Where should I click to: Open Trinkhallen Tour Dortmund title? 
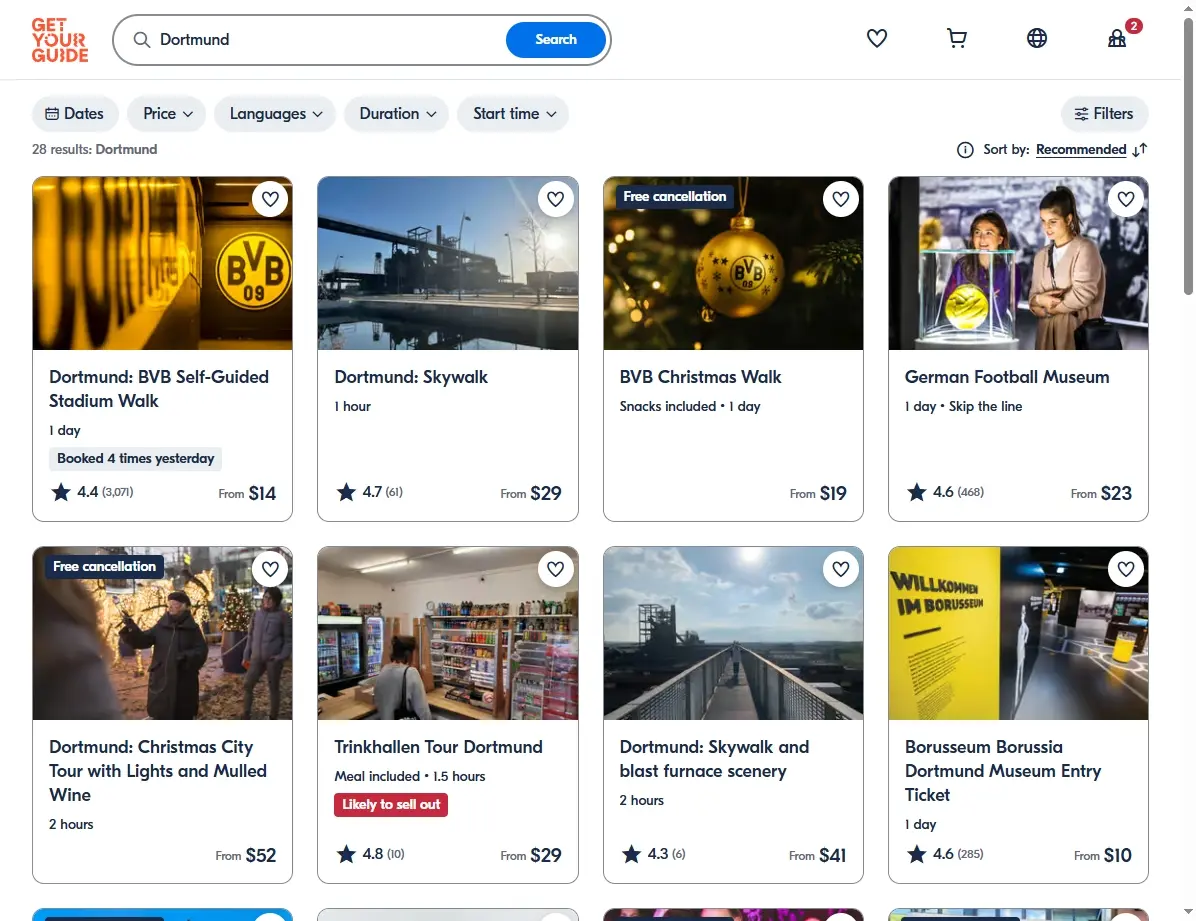click(439, 747)
